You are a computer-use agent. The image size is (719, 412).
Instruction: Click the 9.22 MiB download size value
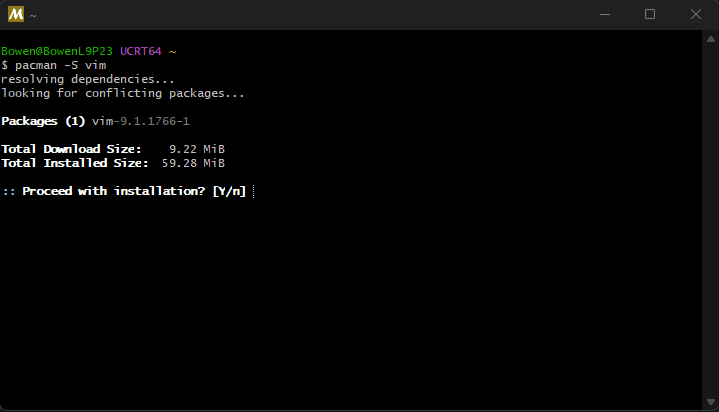[197, 149]
